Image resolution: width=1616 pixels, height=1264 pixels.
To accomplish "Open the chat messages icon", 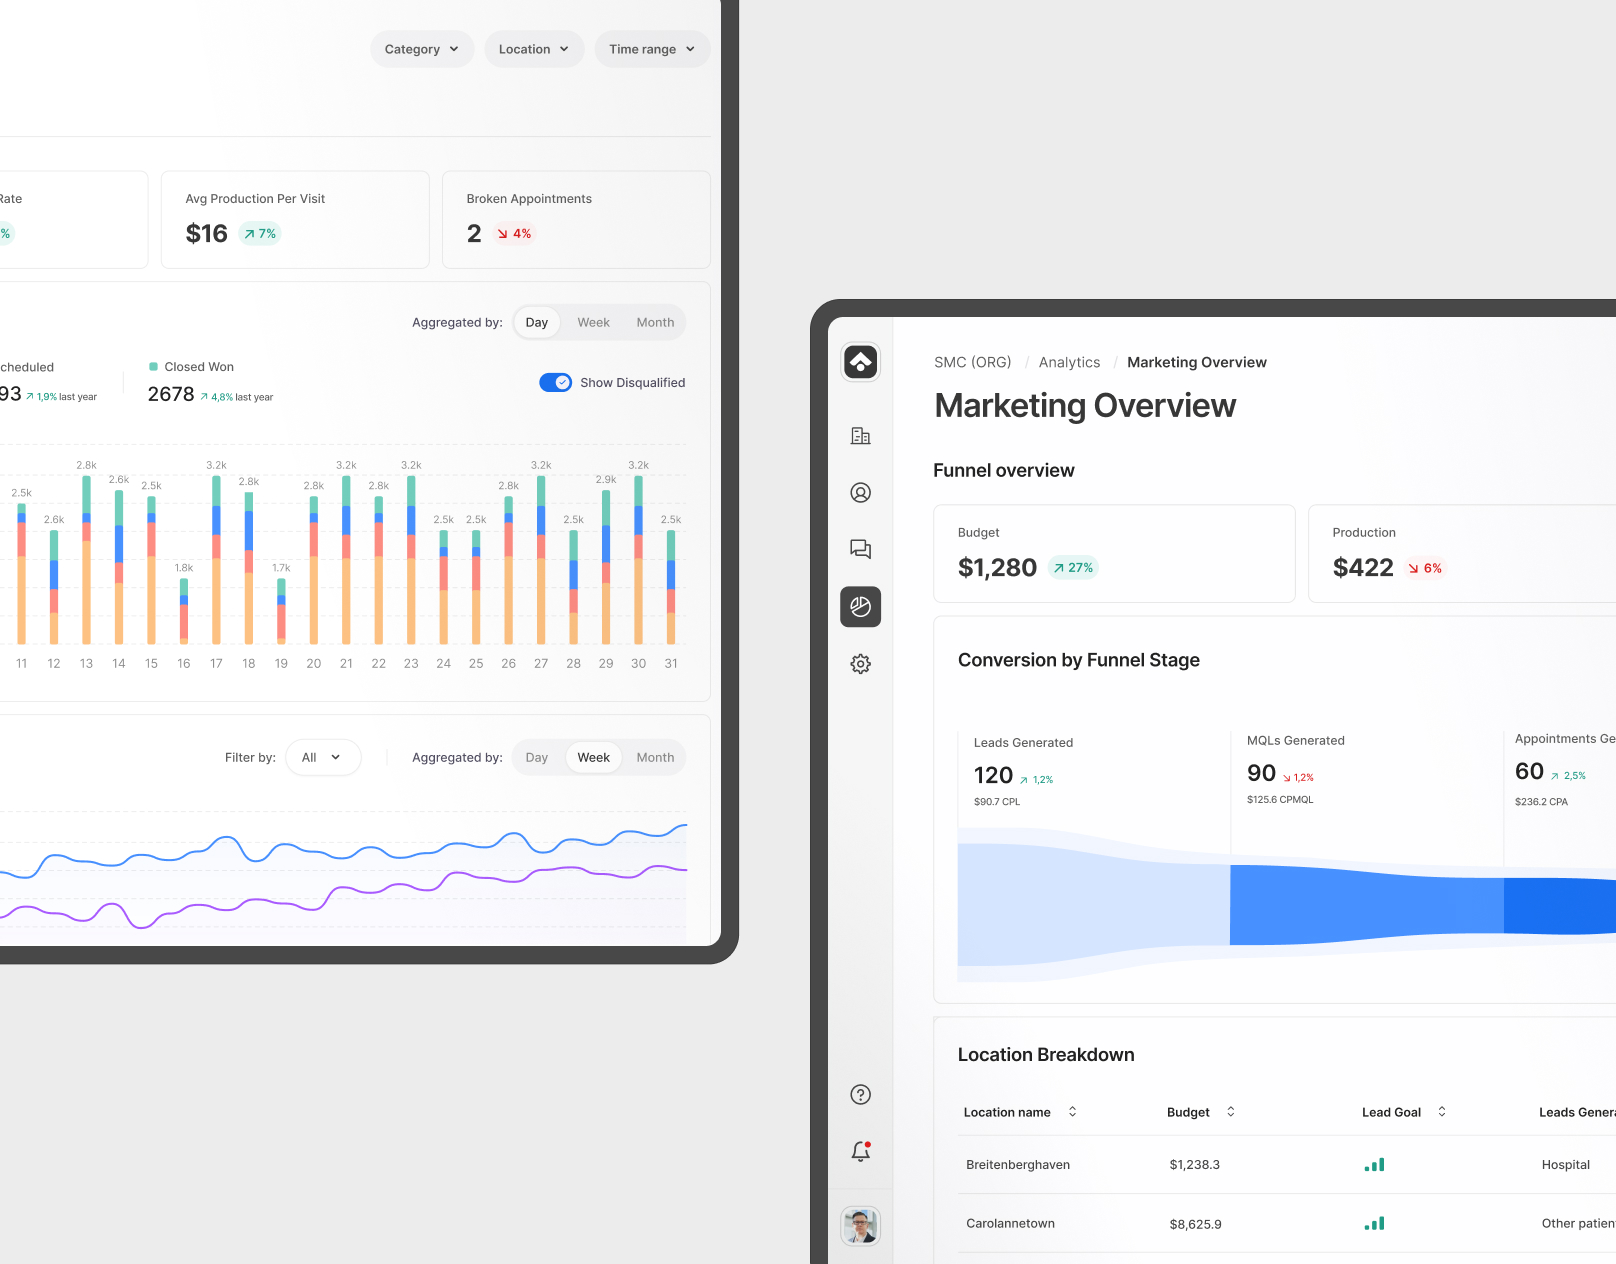I will tap(860, 549).
